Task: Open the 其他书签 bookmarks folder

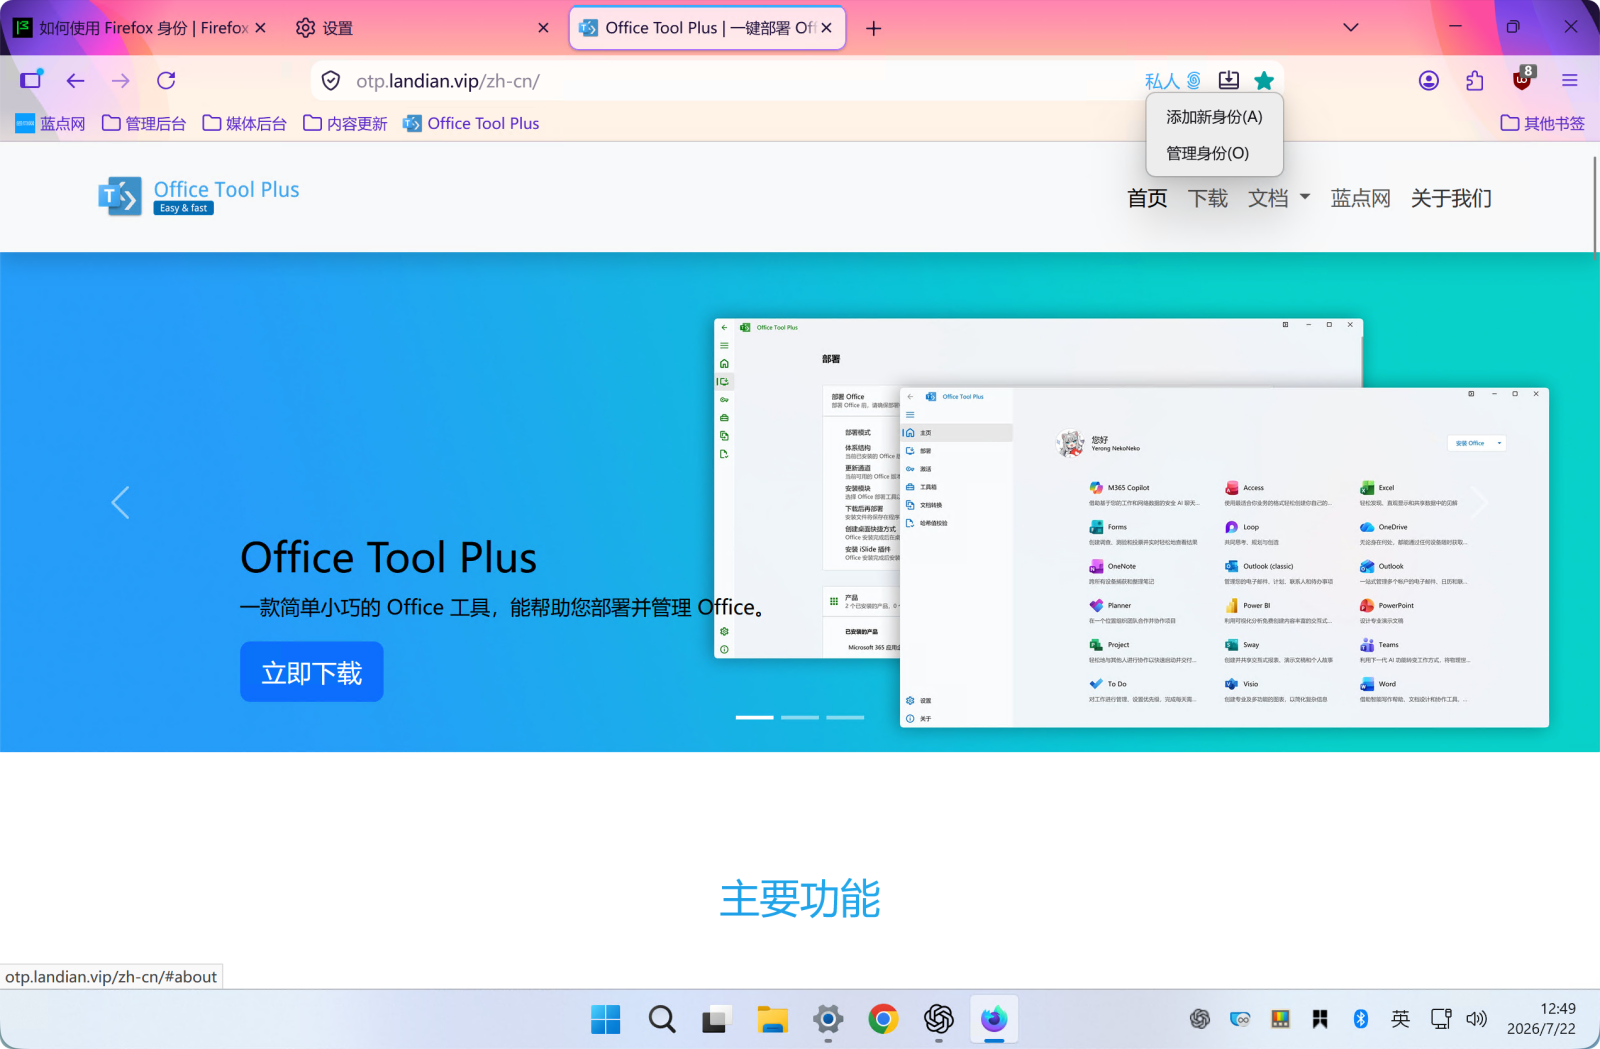Action: [x=1543, y=123]
